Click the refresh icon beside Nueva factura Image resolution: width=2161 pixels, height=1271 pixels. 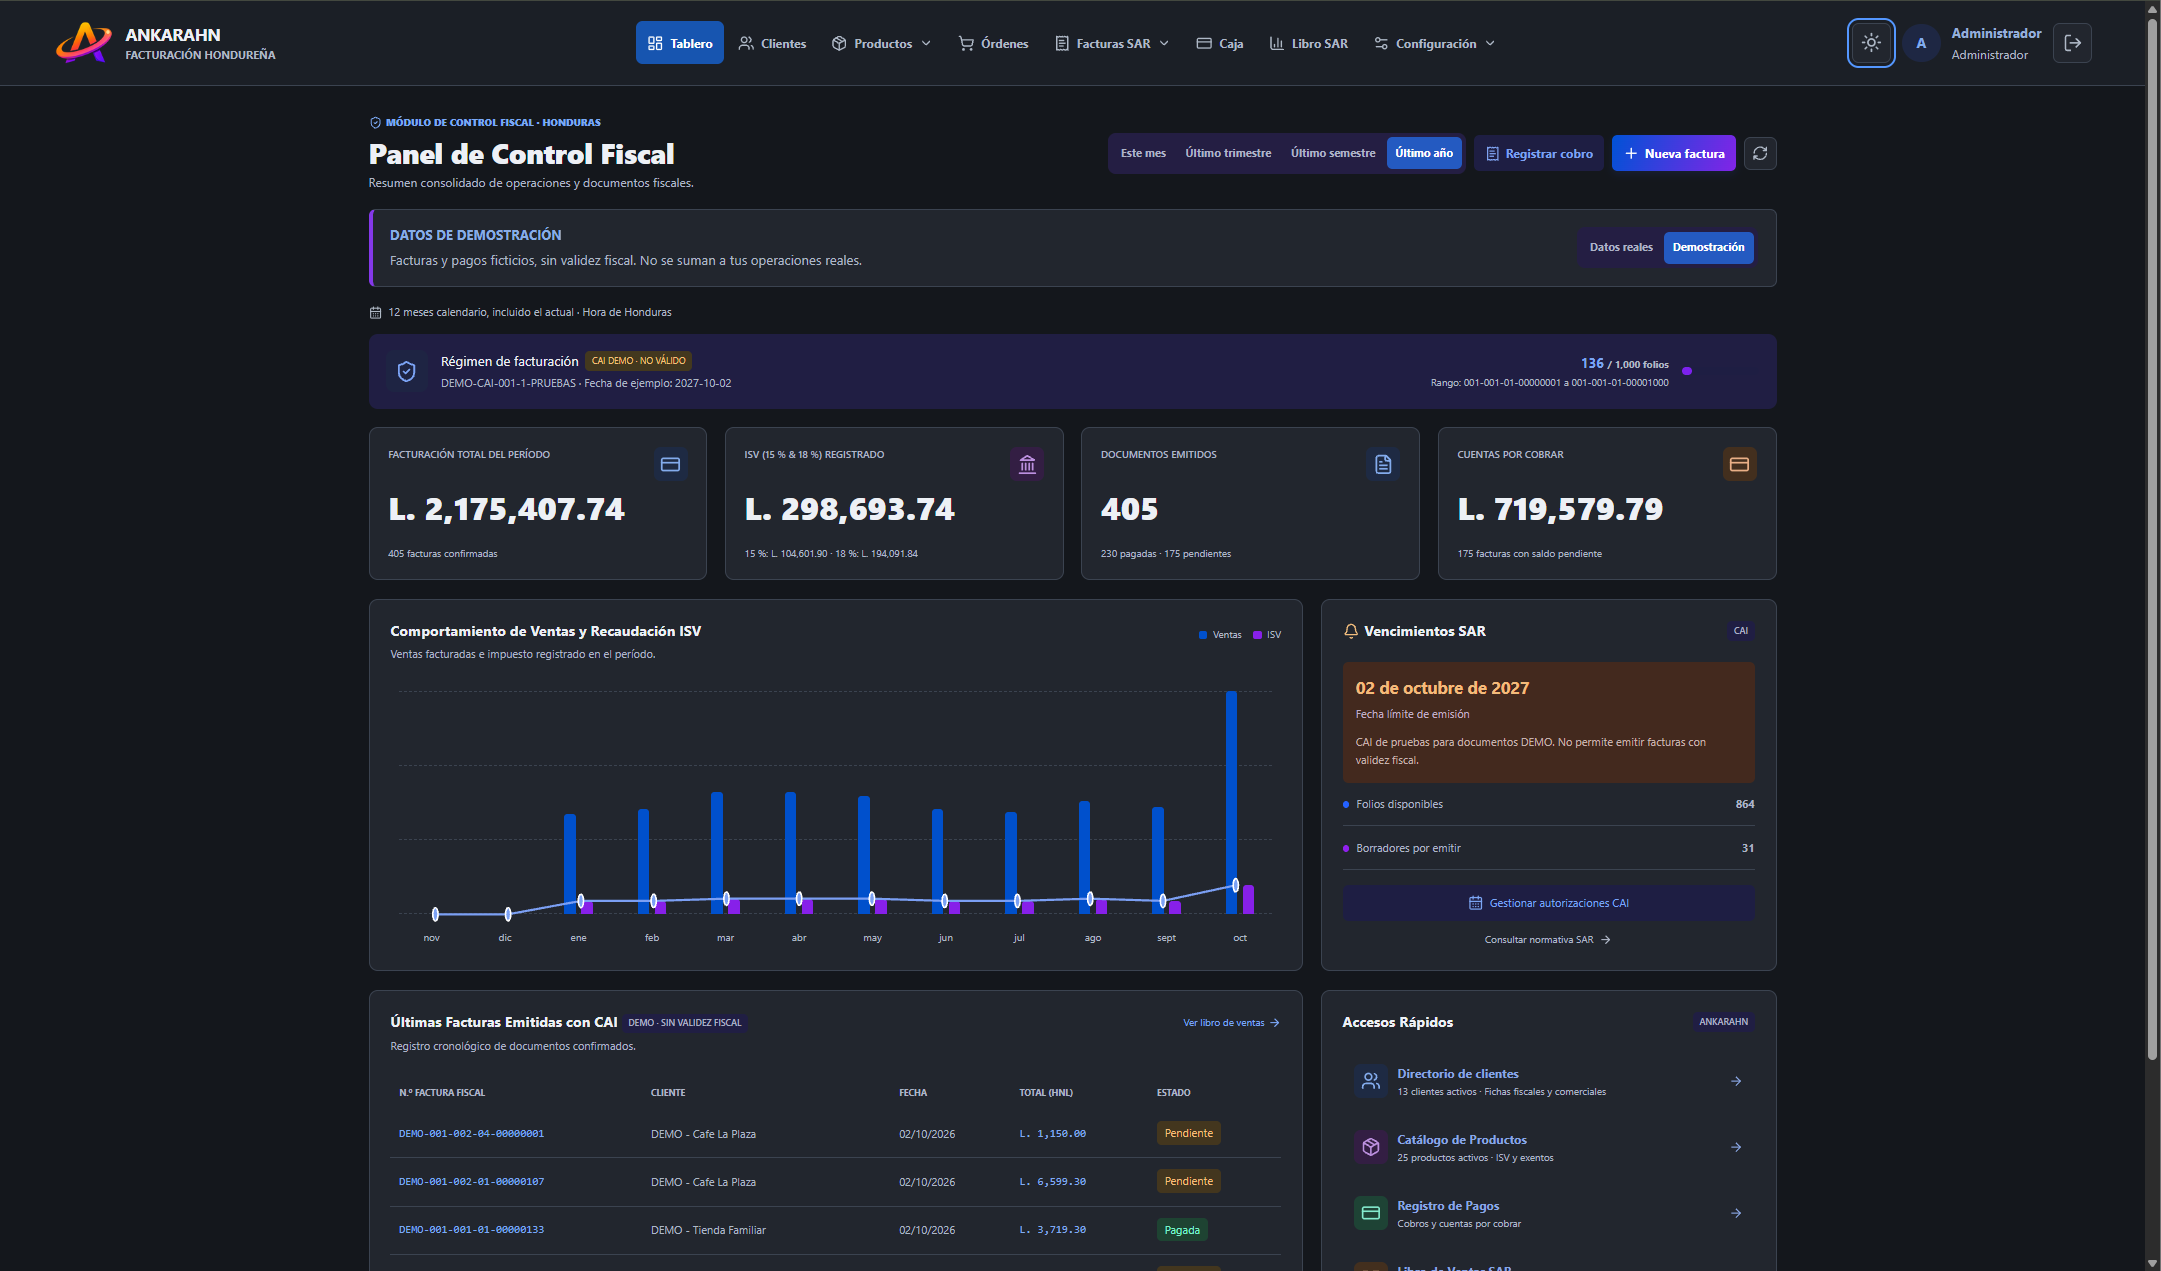coord(1760,153)
